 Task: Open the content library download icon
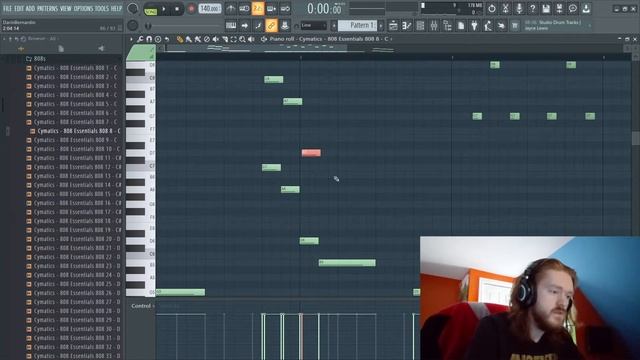point(586,8)
